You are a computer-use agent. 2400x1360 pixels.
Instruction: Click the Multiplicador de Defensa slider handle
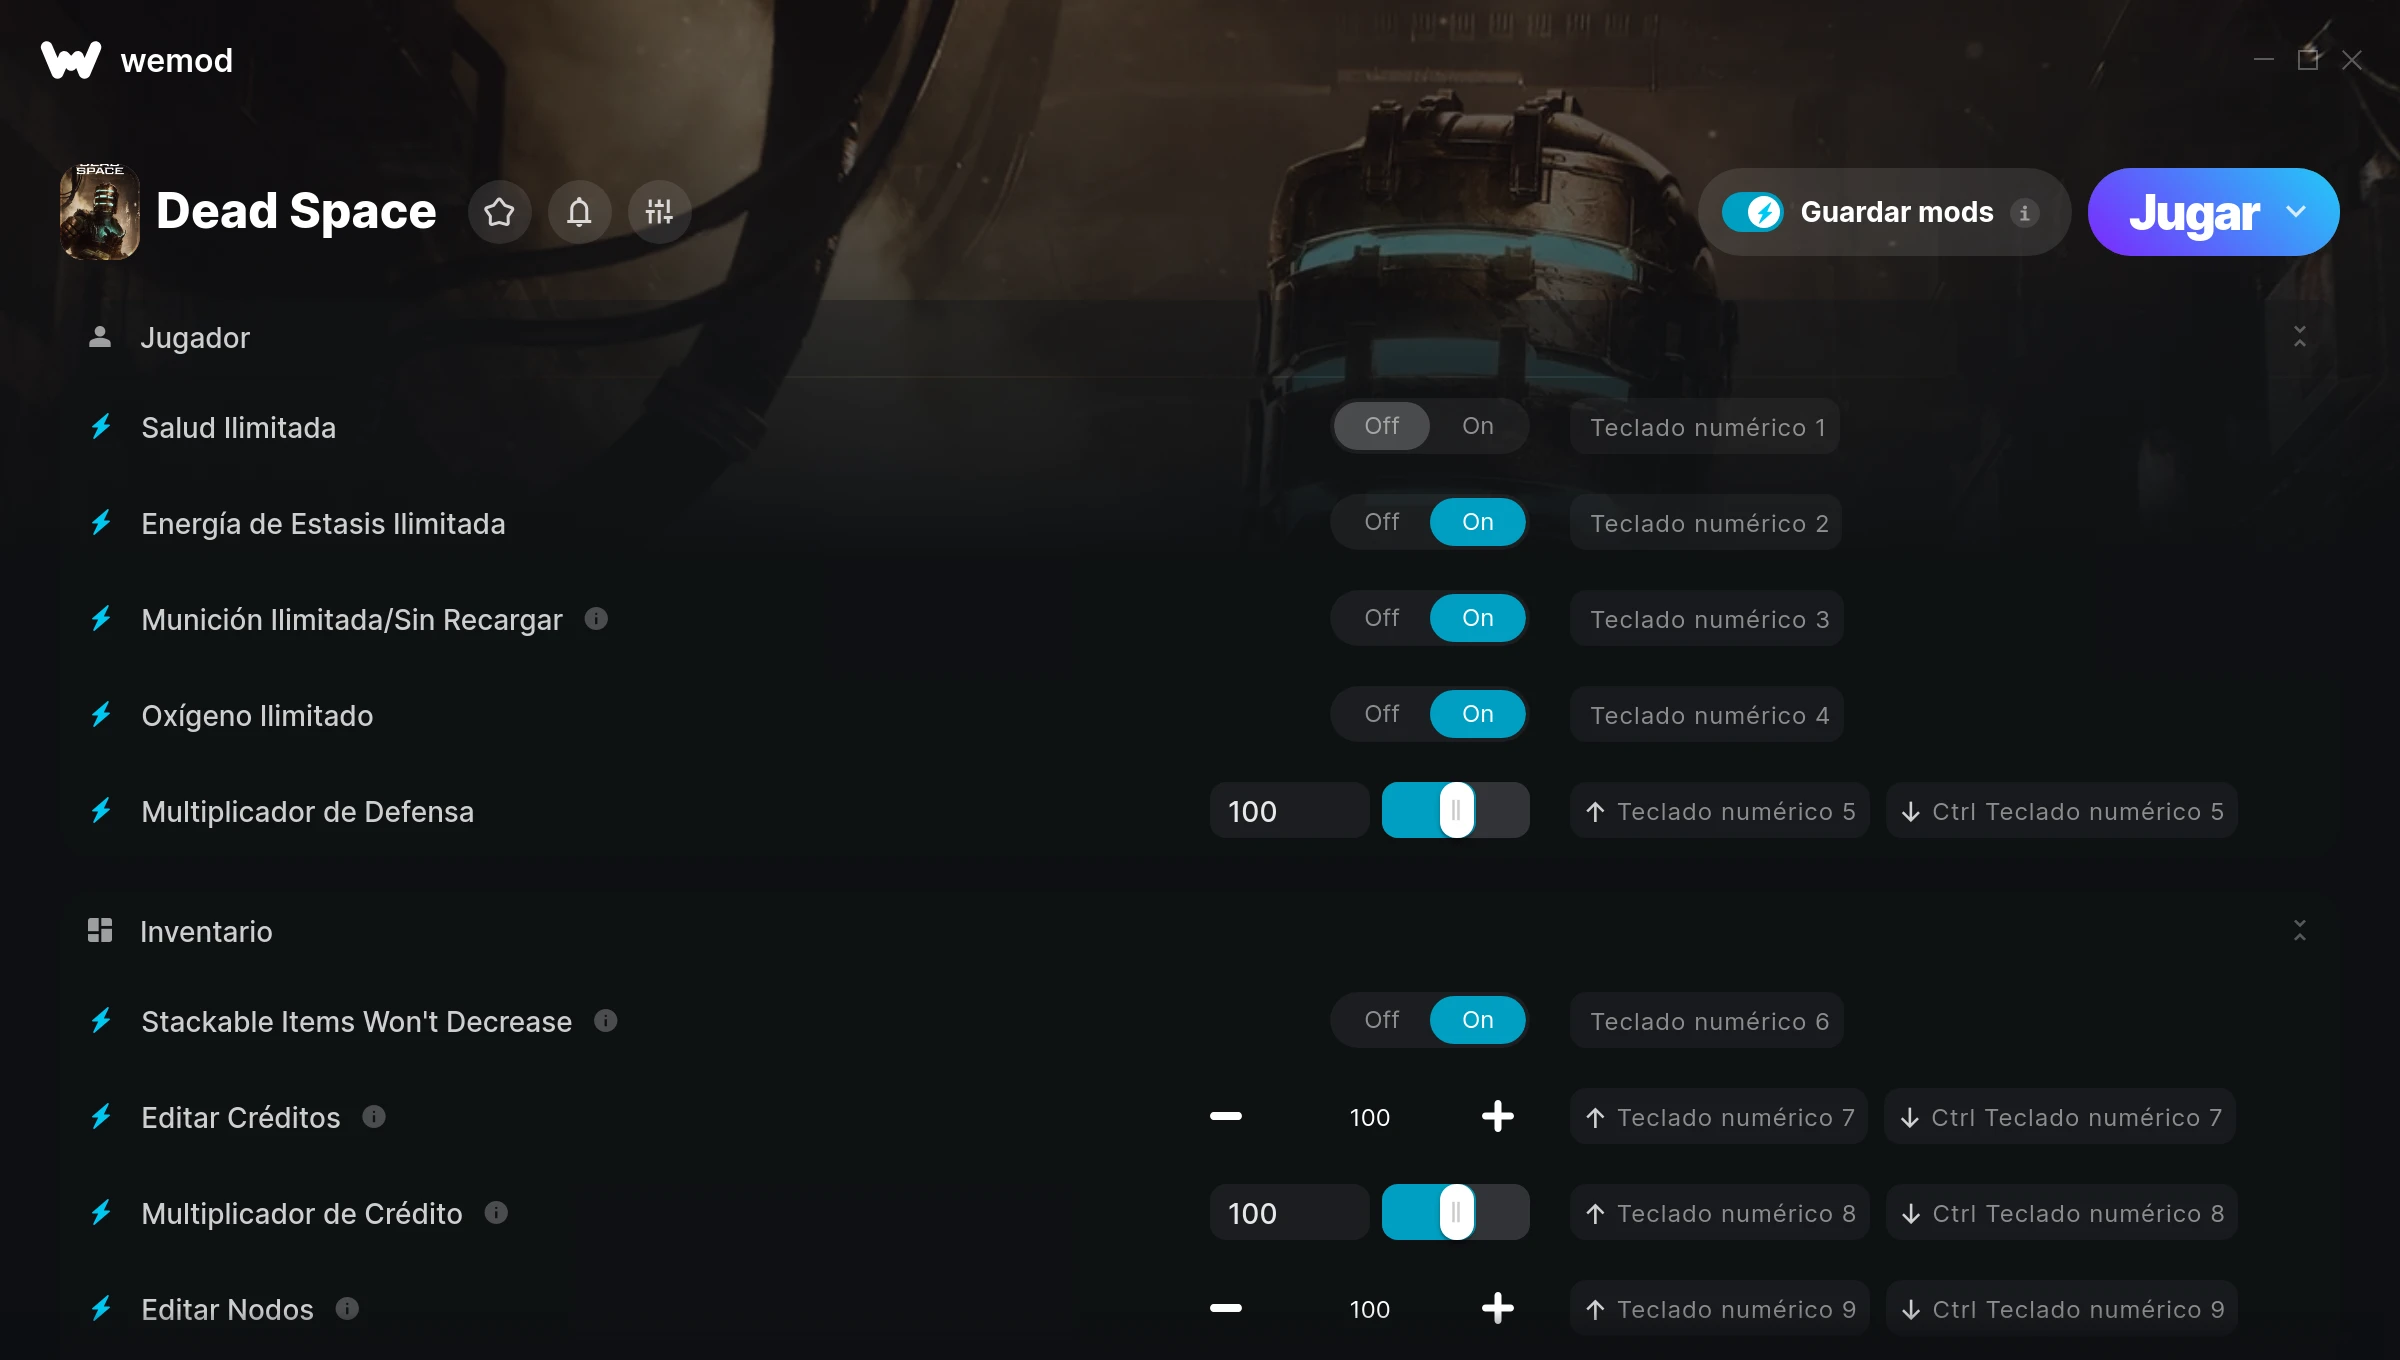1457,810
